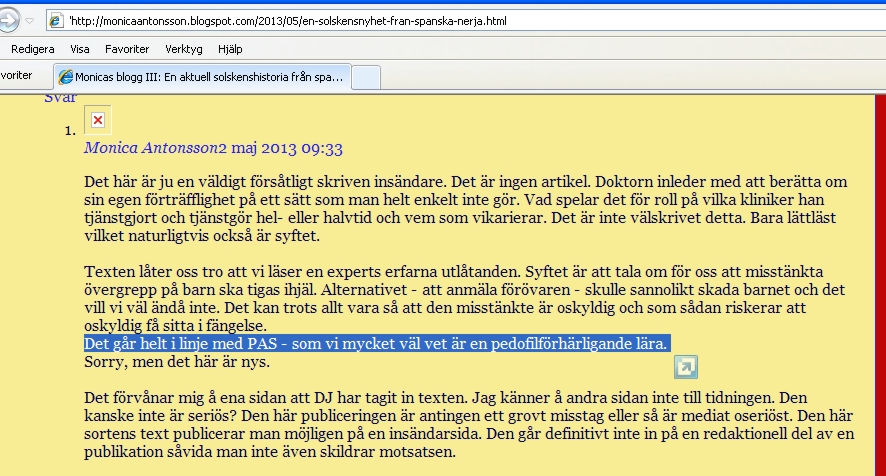
Task: Open the Verktyg menu
Action: (x=184, y=49)
